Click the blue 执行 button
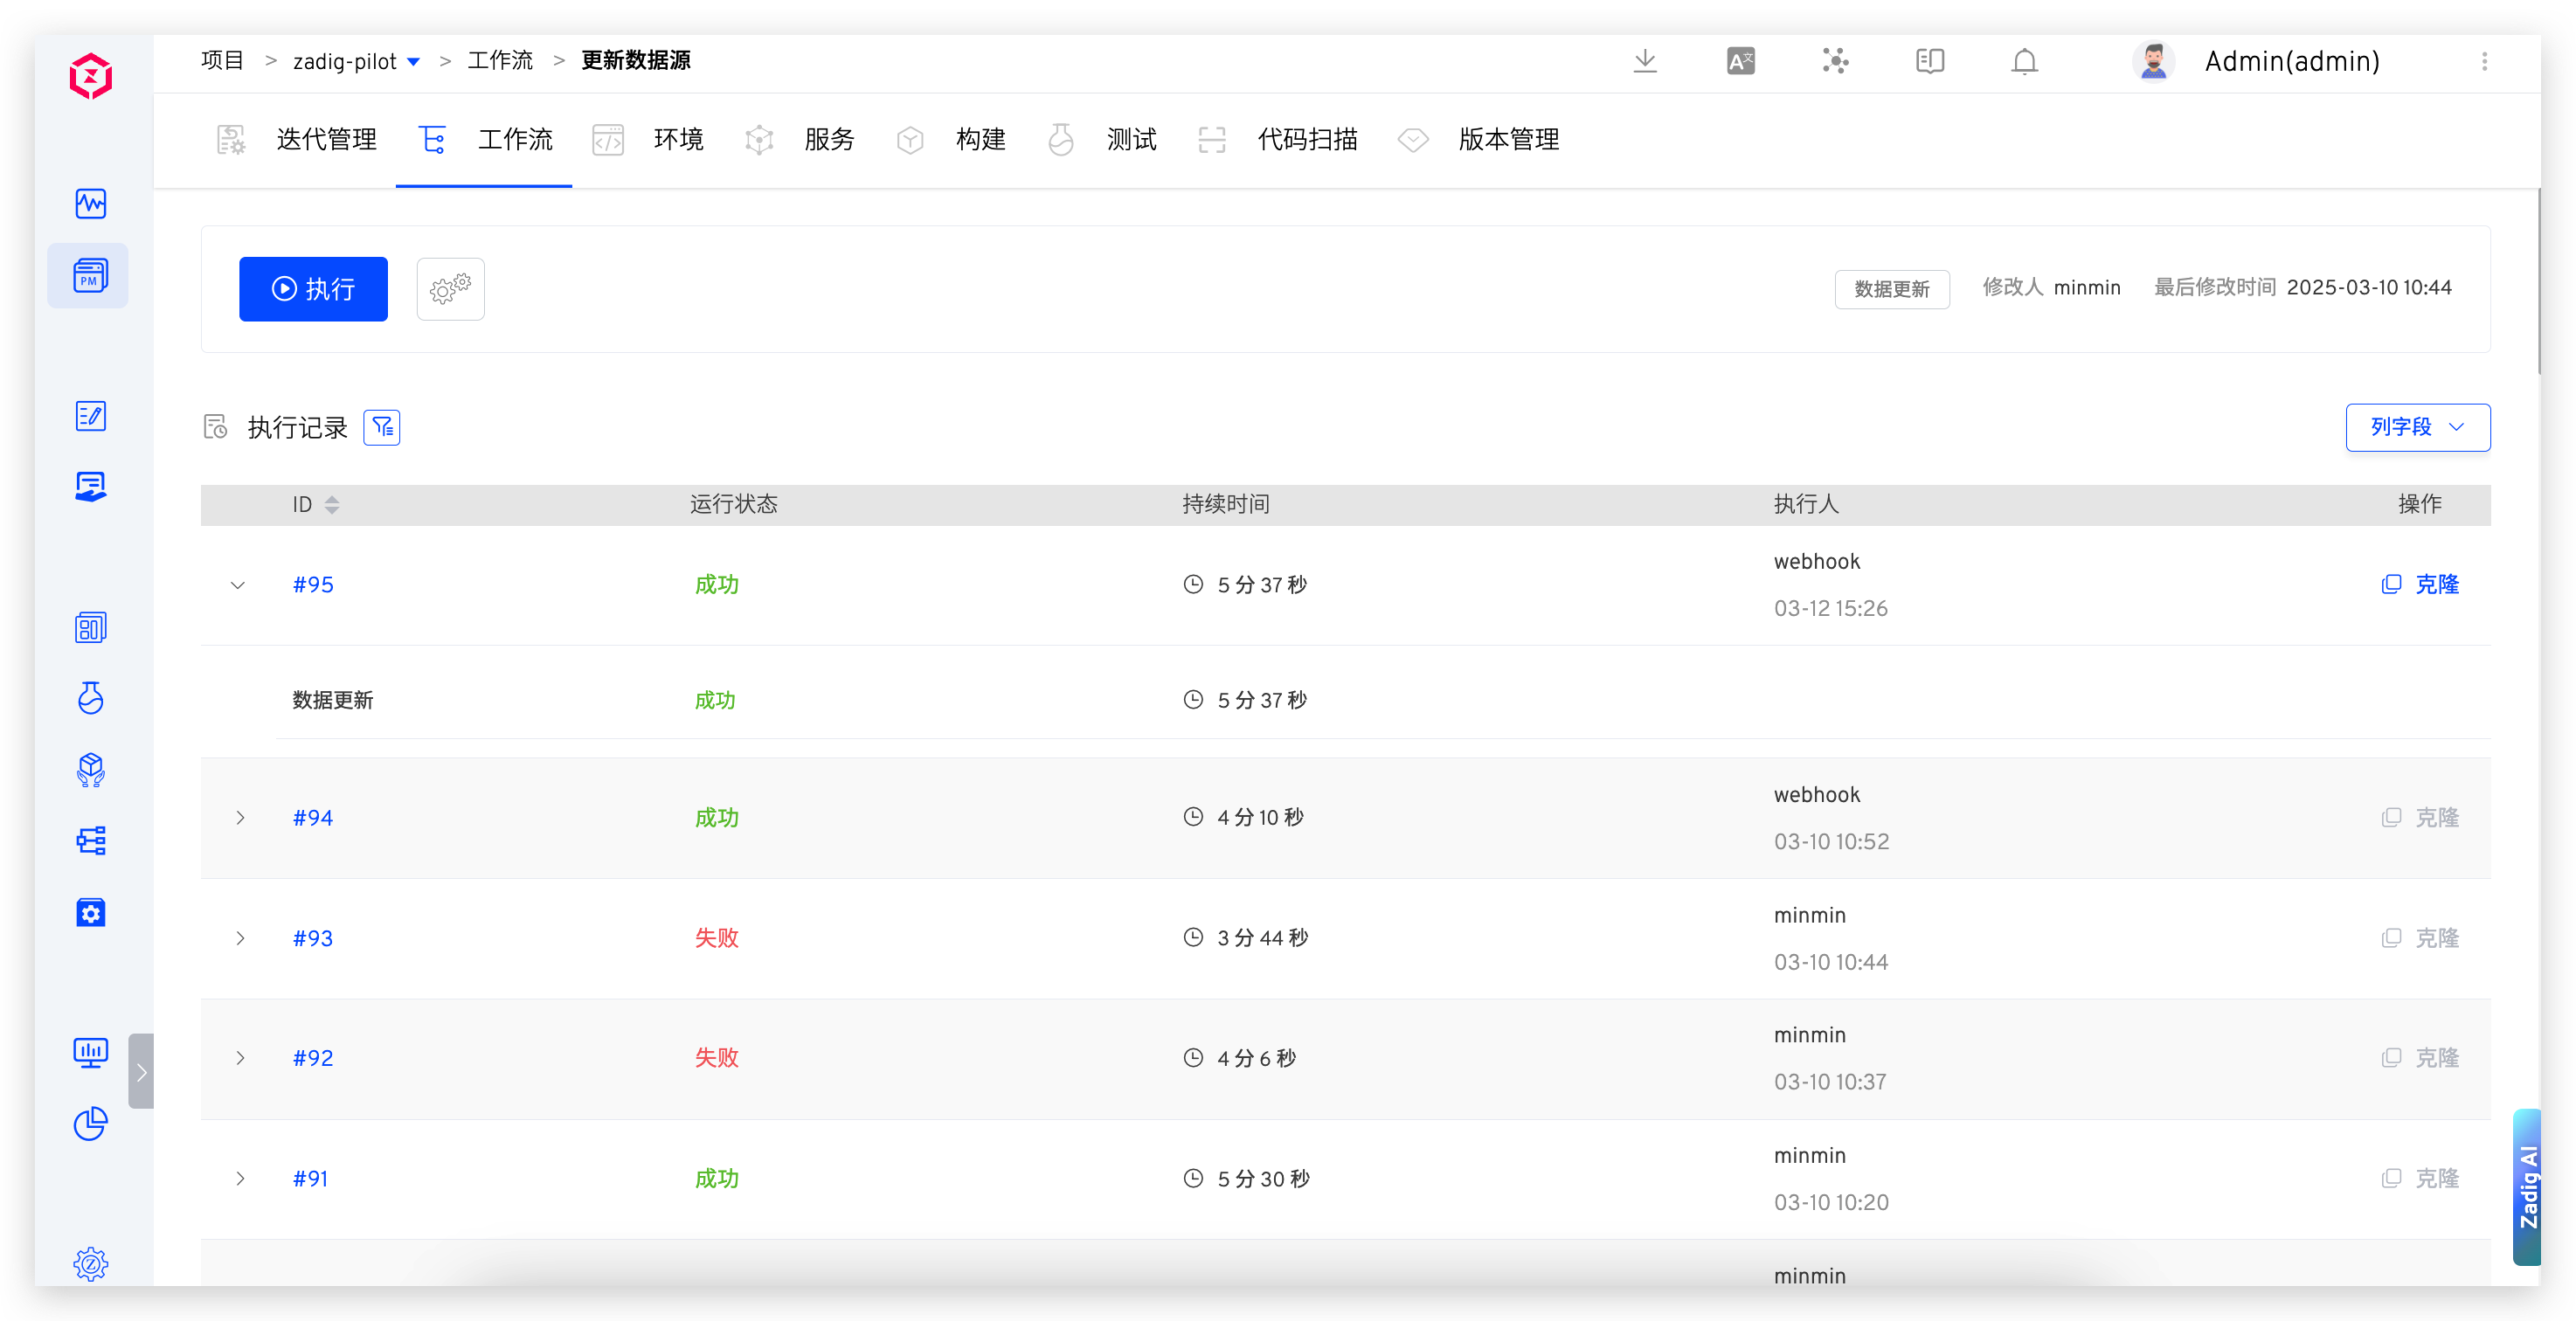 [313, 289]
